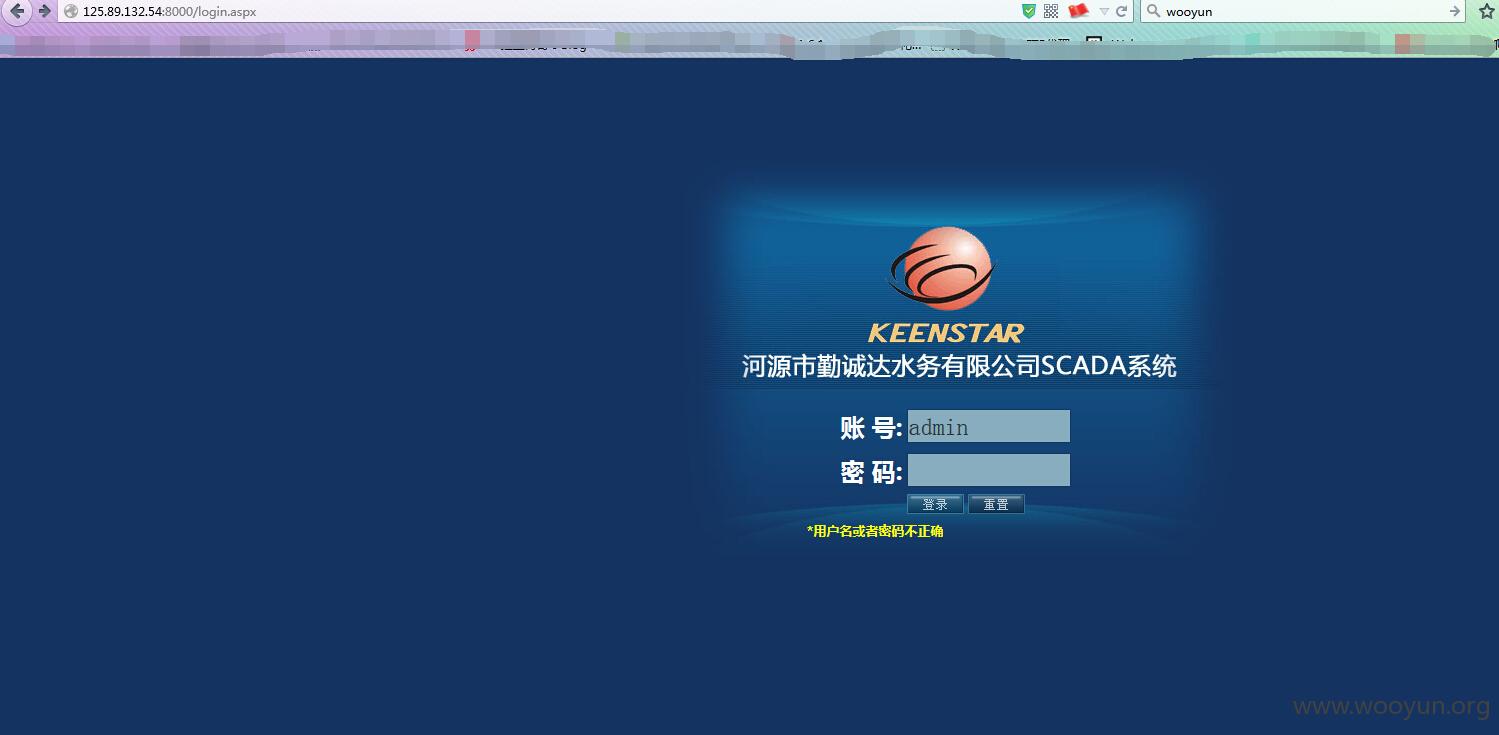This screenshot has width=1499, height=735.
Task: Go forward with the browser forward arrow
Action: coord(44,12)
